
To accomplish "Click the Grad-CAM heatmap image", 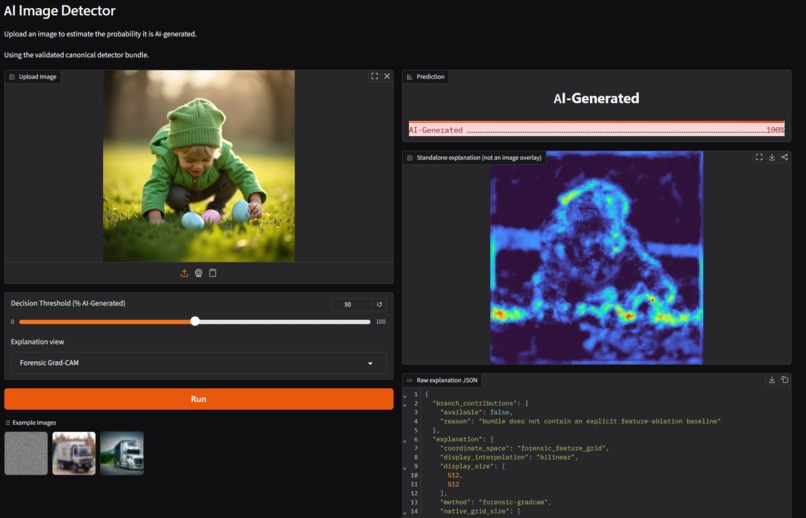I will [x=596, y=257].
